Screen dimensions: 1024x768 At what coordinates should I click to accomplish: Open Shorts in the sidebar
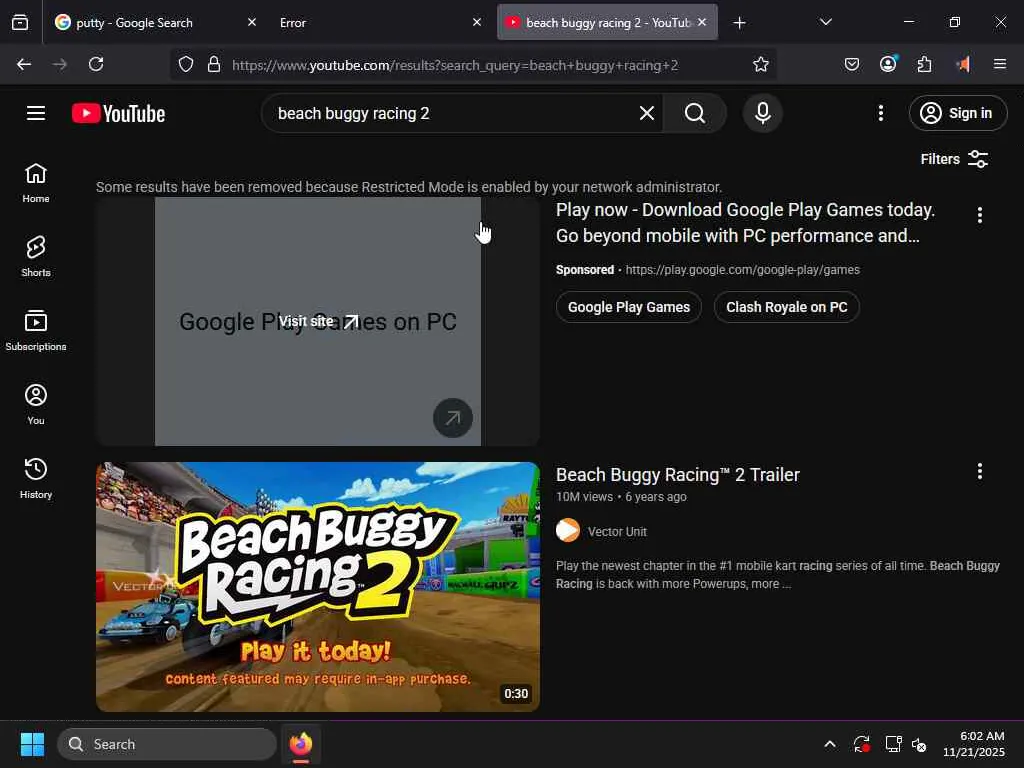pos(36,257)
